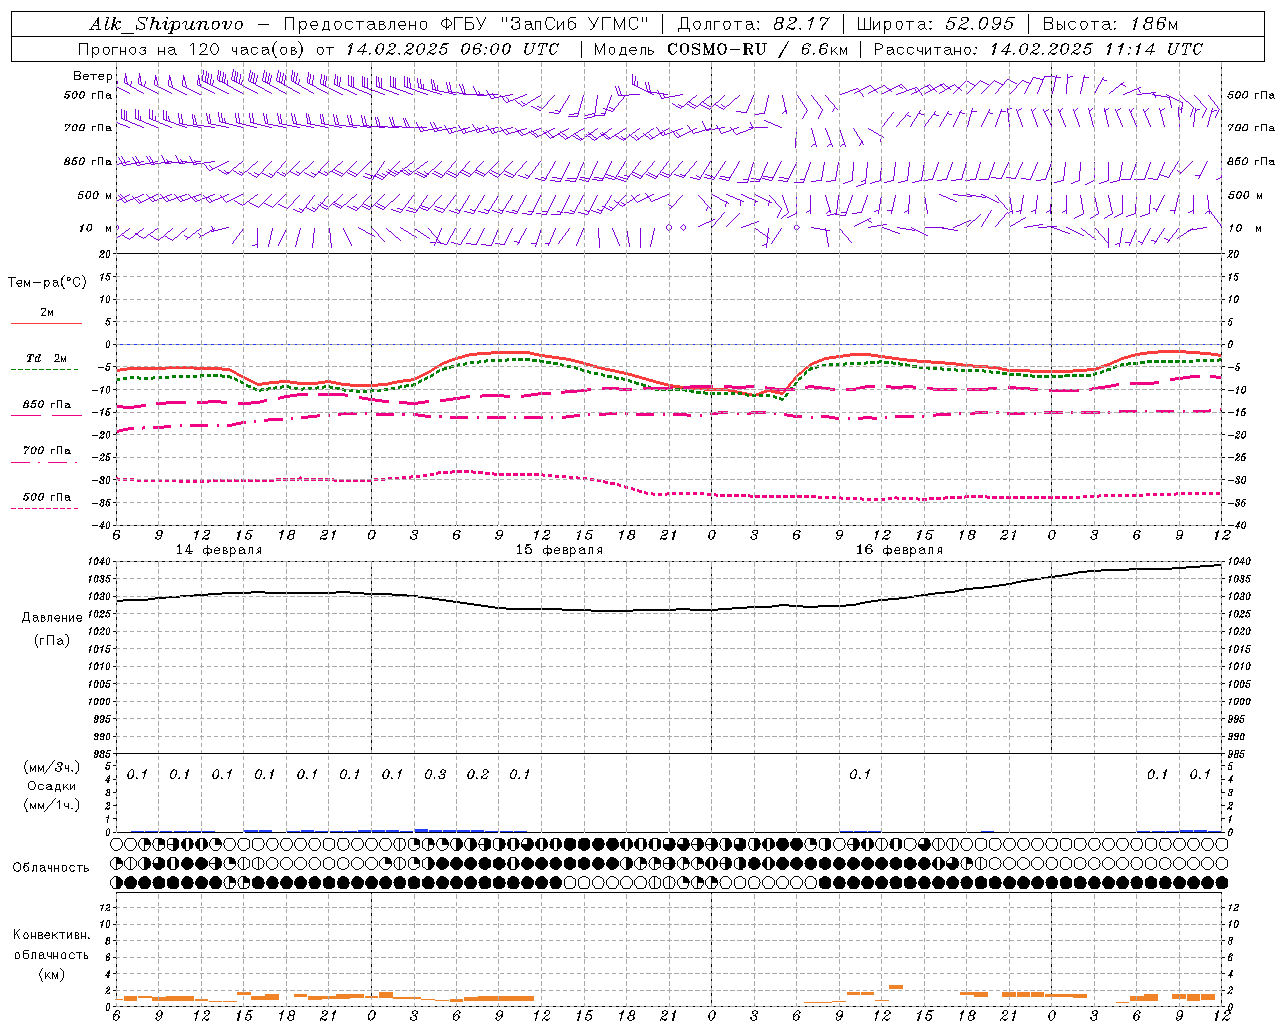This screenshot has width=1280, height=1024.
Task: Select the Рассчитано: 14.02.2025 11:14 UTC timestamp
Action: coord(1038,49)
